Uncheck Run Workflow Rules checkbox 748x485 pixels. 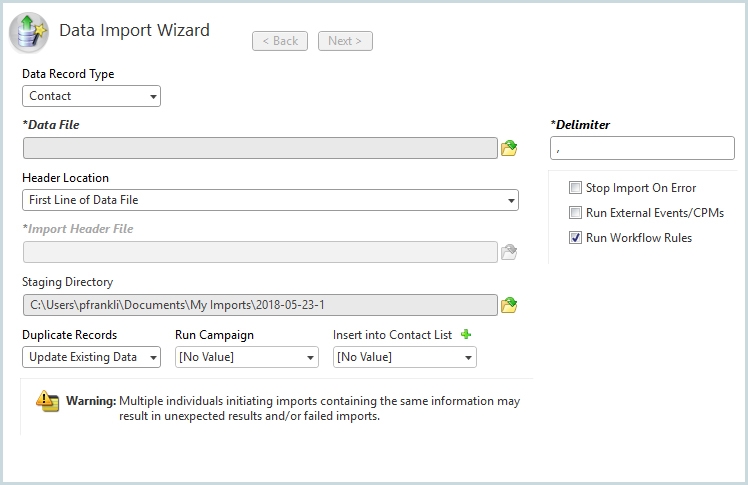(x=575, y=238)
